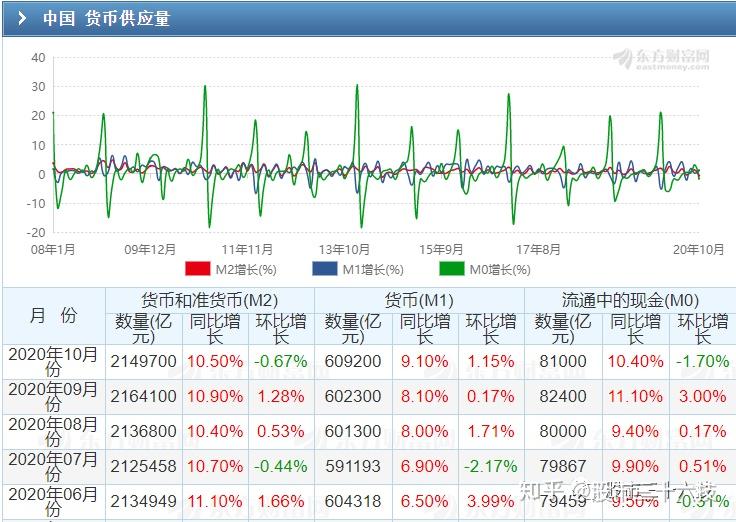The height and width of the screenshot is (522, 736).
Task: Click the 0.51% M0 month-on-month cell
Action: [703, 466]
